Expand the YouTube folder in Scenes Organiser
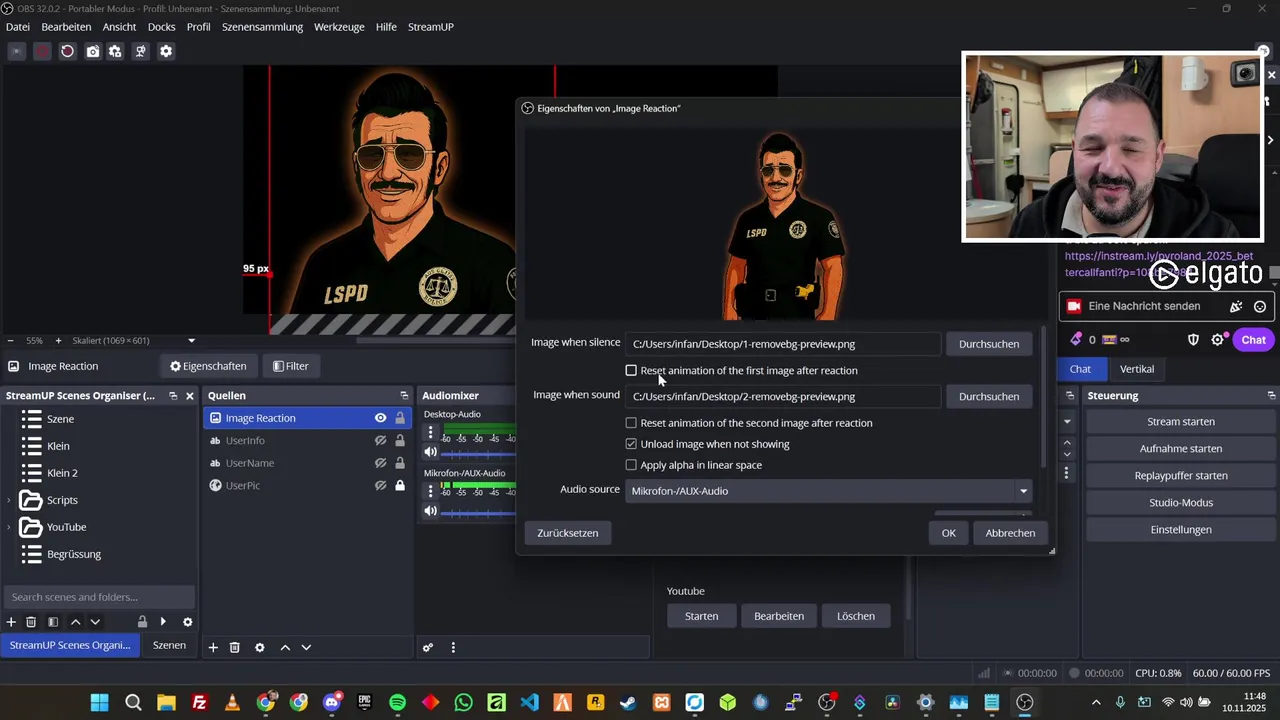 9,527
